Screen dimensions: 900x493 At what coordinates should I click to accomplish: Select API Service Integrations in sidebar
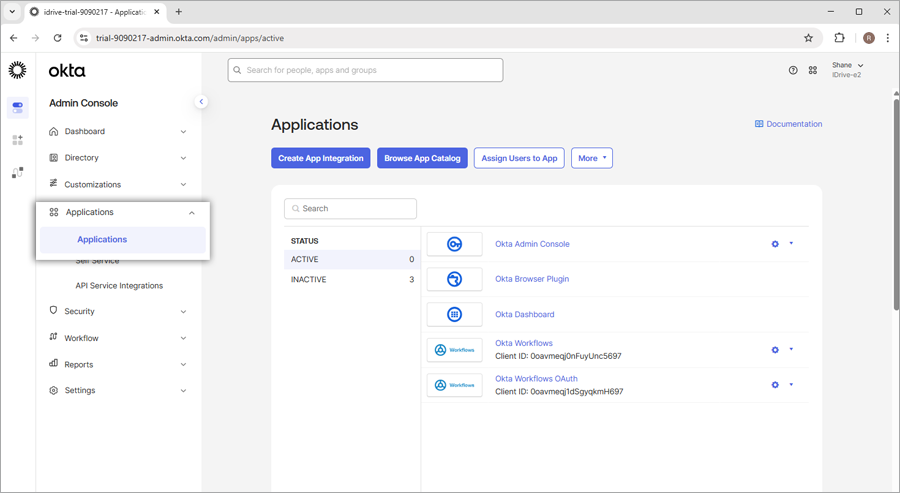click(x=119, y=286)
